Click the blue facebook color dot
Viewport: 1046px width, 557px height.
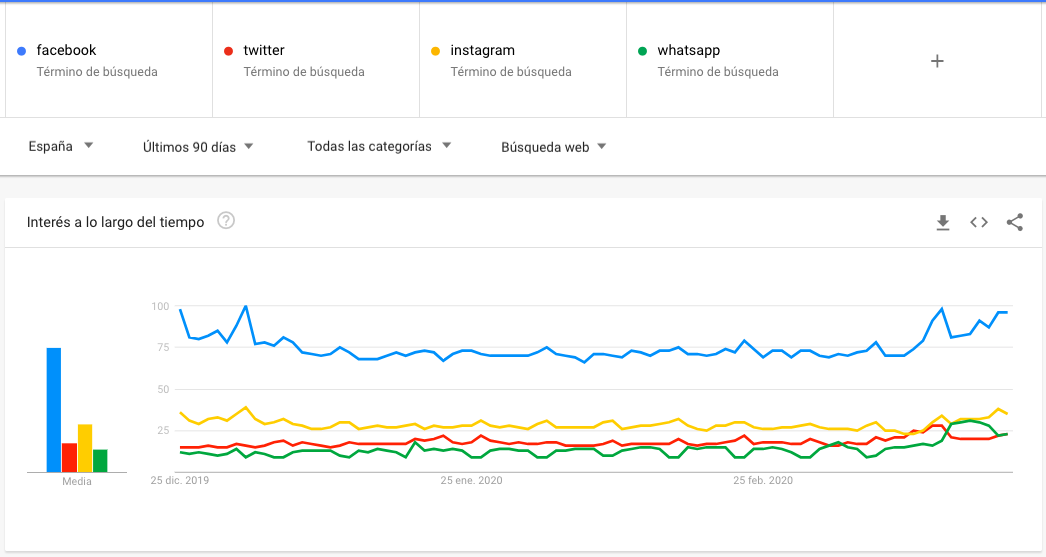[x=22, y=51]
